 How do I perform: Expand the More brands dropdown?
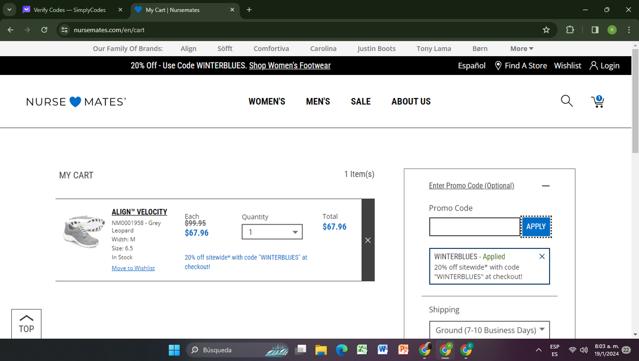522,48
